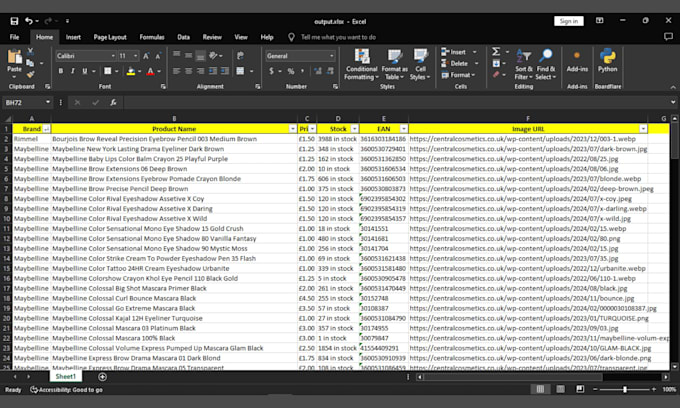Open Ribbon Display Options icon
This screenshot has width=680, height=408.
tap(599, 21)
